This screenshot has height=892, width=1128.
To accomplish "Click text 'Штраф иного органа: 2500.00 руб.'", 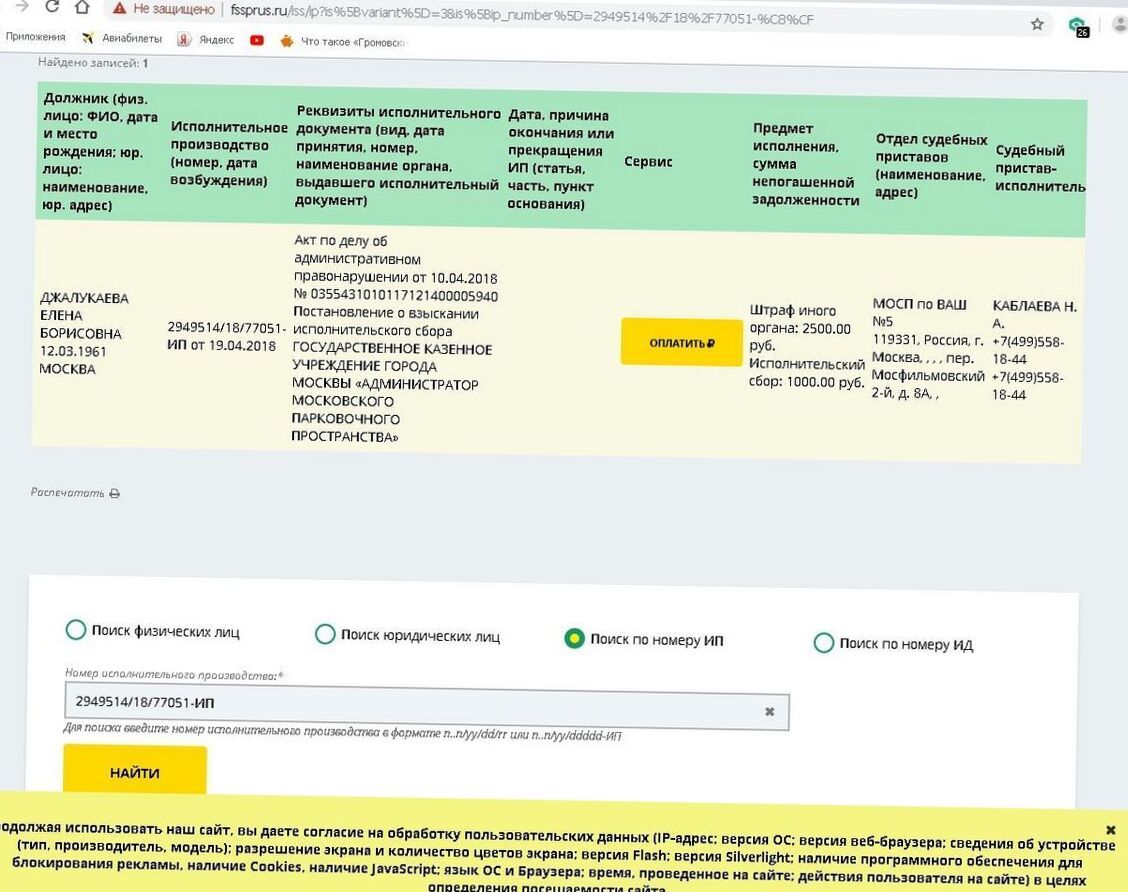I will coord(800,327).
